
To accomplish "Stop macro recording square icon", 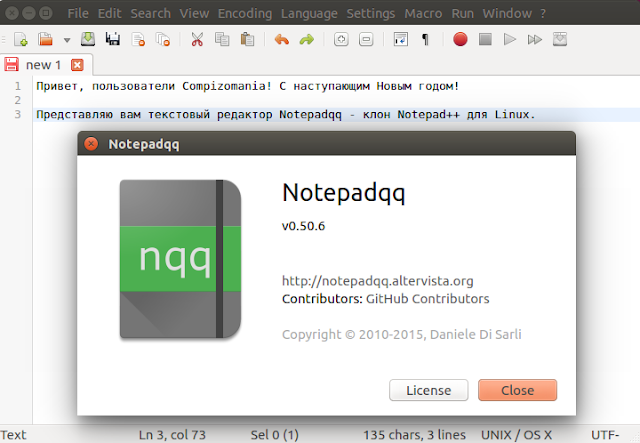I will point(485,40).
